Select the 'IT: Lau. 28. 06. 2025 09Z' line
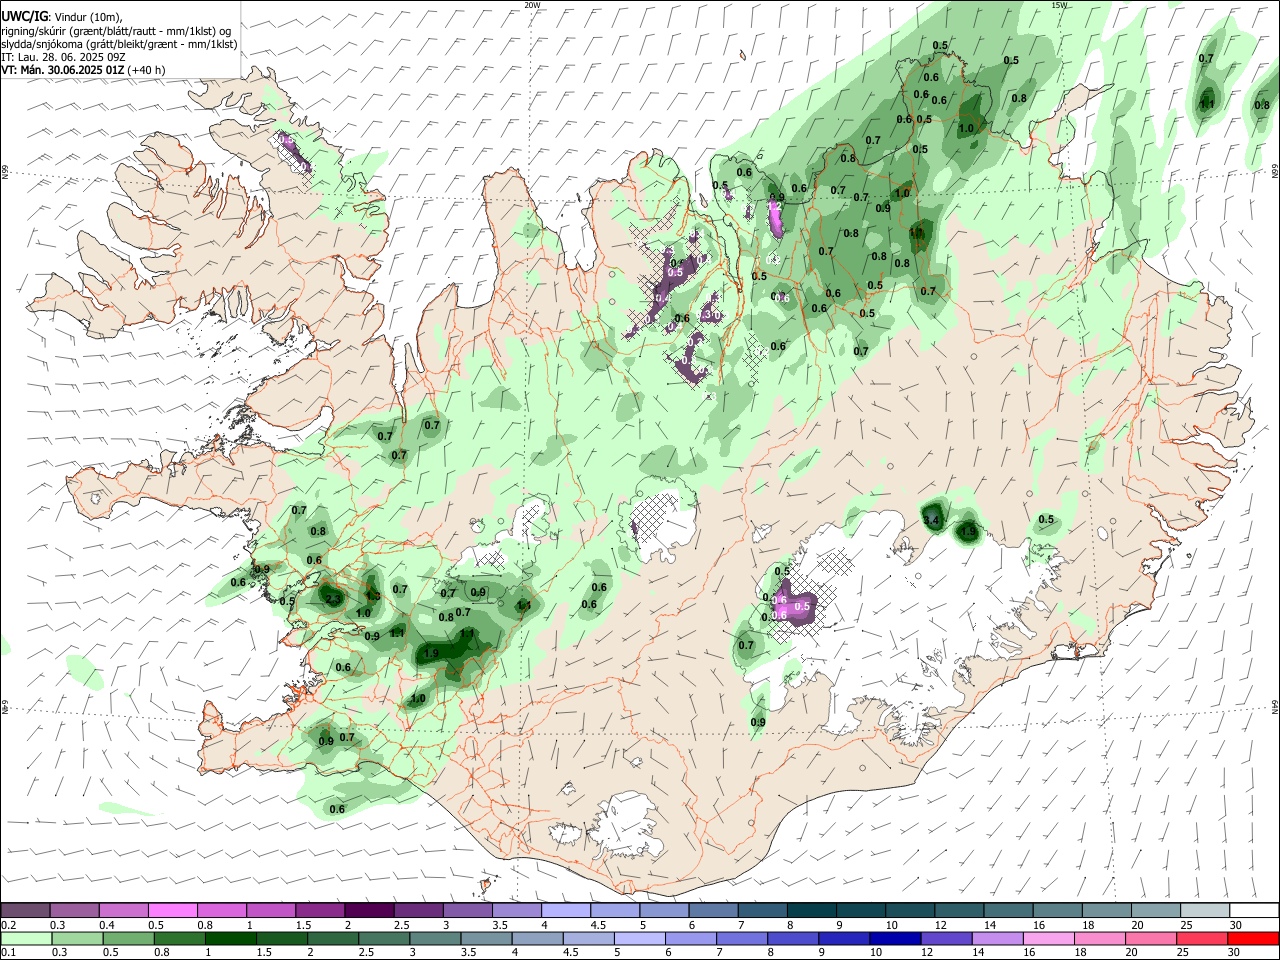This screenshot has width=1280, height=960. click(x=63, y=57)
